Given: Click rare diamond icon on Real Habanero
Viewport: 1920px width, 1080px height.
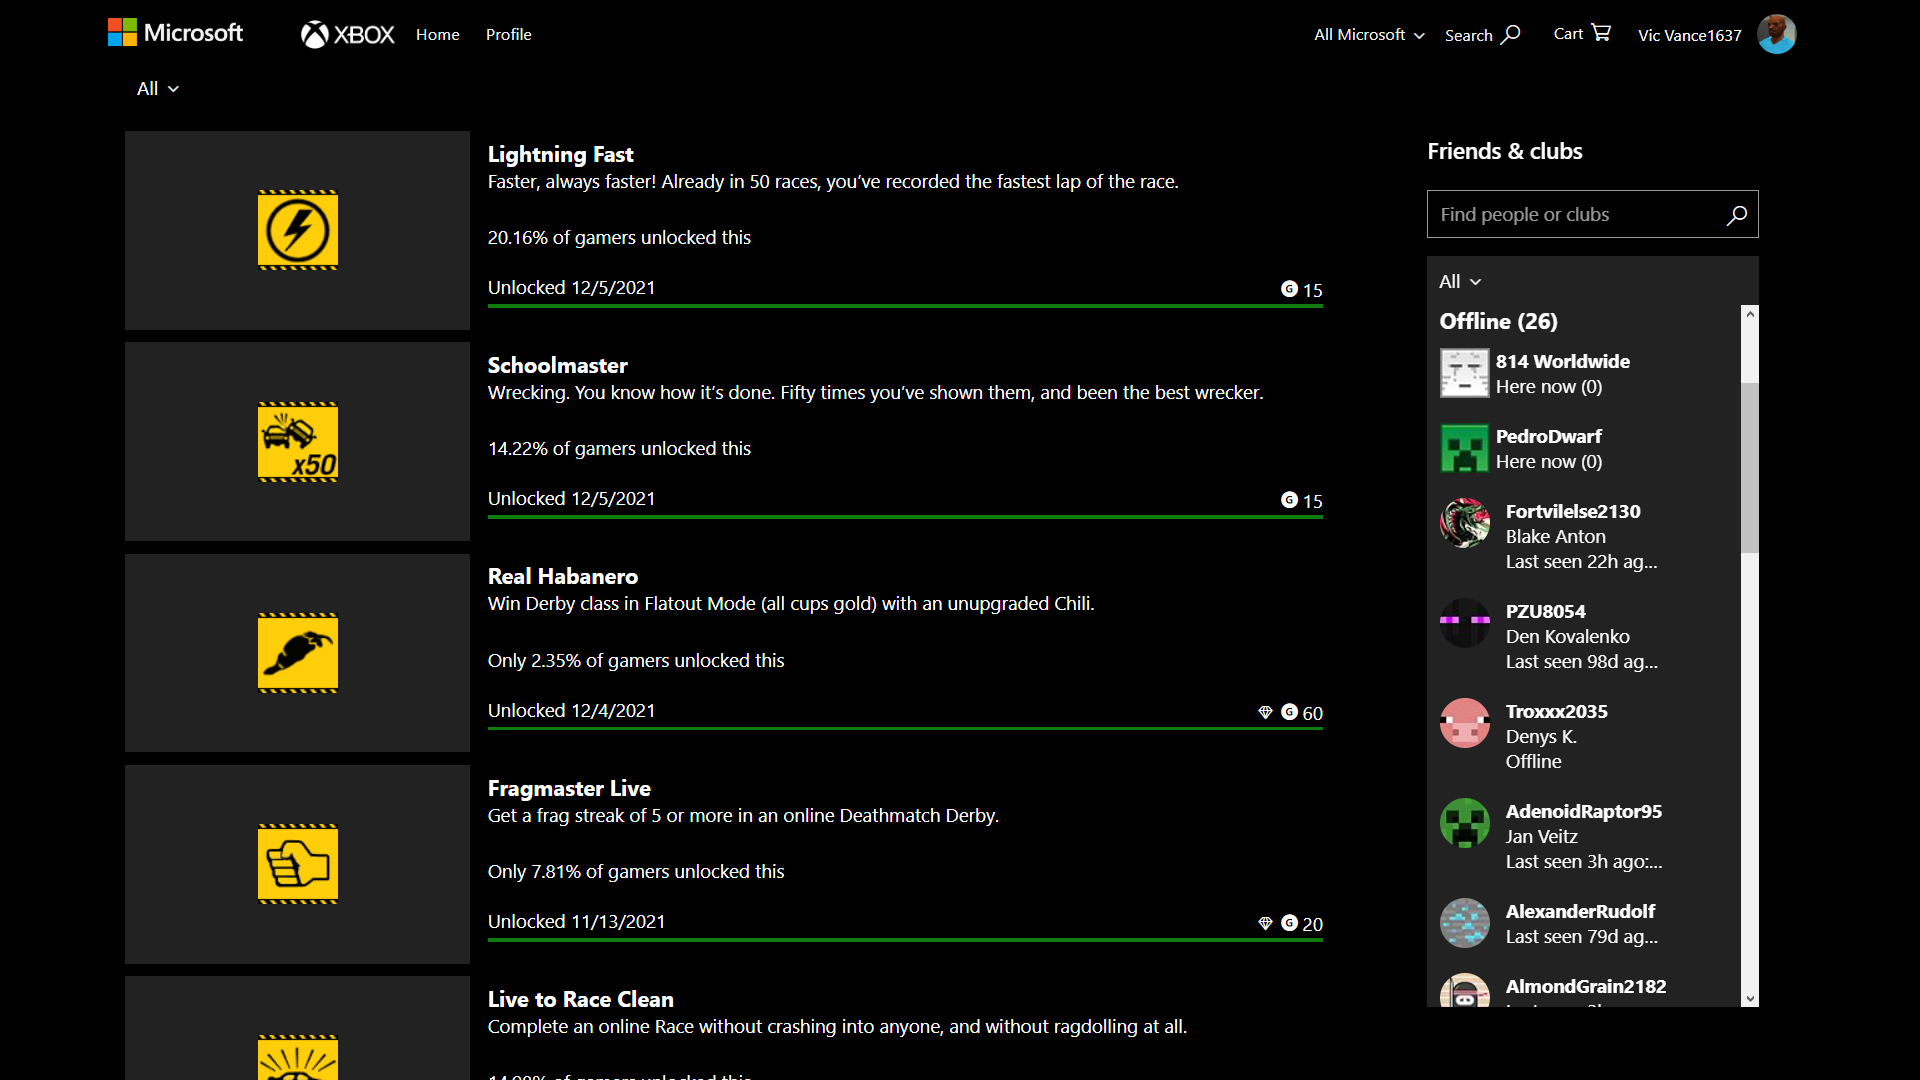Looking at the screenshot, I should (x=1265, y=712).
